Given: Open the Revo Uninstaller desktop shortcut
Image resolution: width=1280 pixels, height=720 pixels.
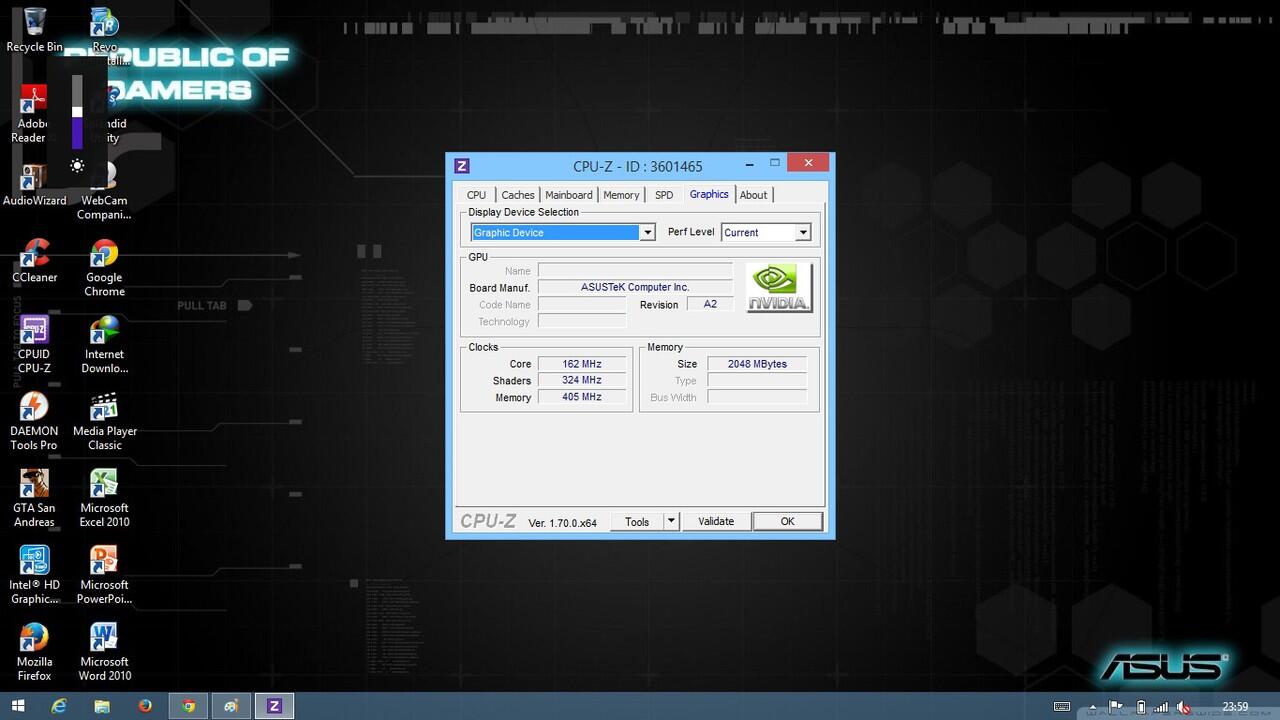Looking at the screenshot, I should (104, 29).
